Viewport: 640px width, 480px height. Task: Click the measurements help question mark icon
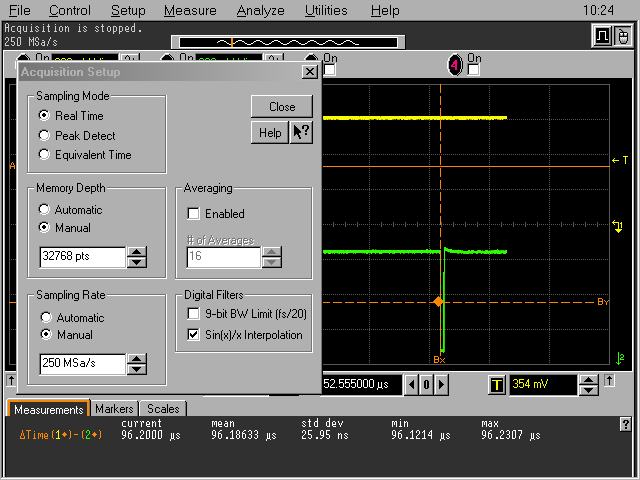pos(625,425)
